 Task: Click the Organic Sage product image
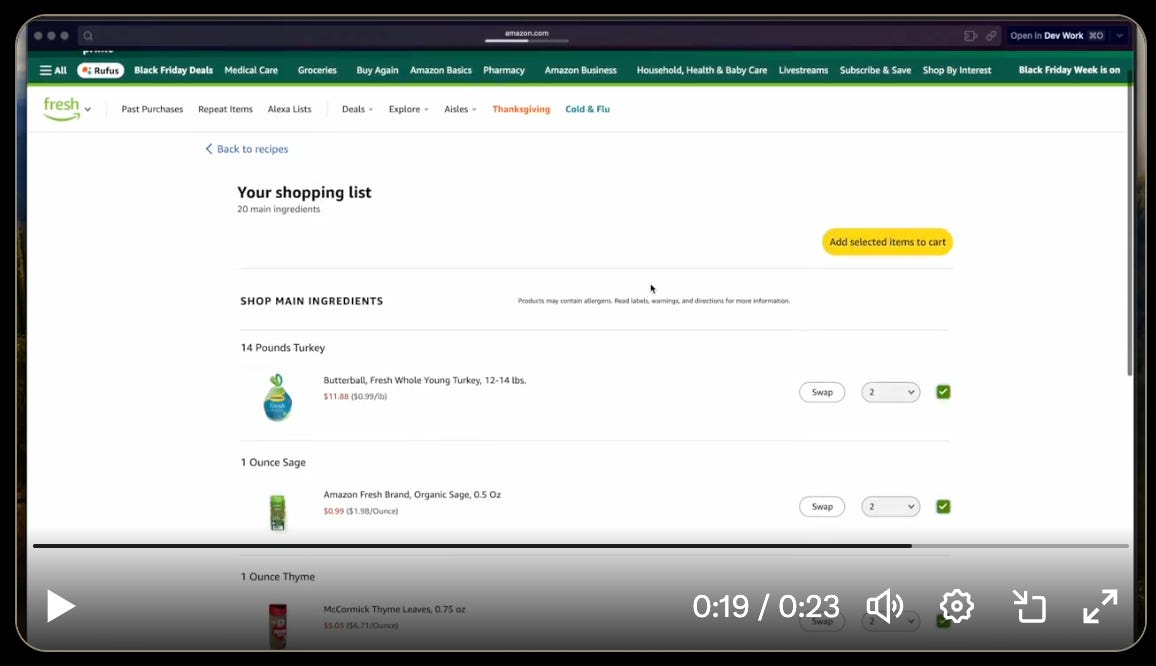tap(277, 513)
